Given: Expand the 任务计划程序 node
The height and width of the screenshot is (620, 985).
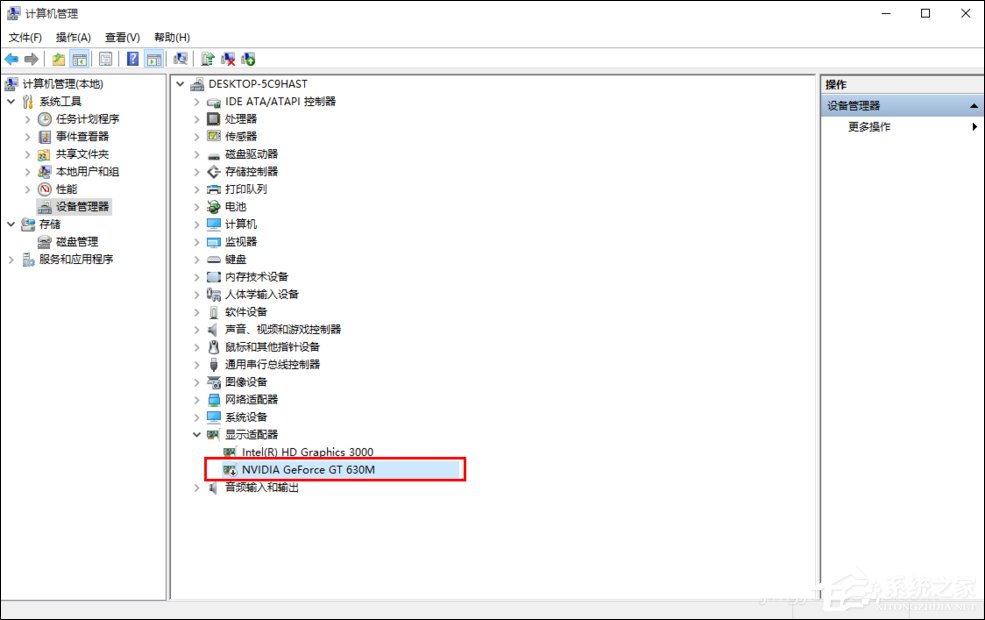Looking at the screenshot, I should pyautogui.click(x=28, y=119).
